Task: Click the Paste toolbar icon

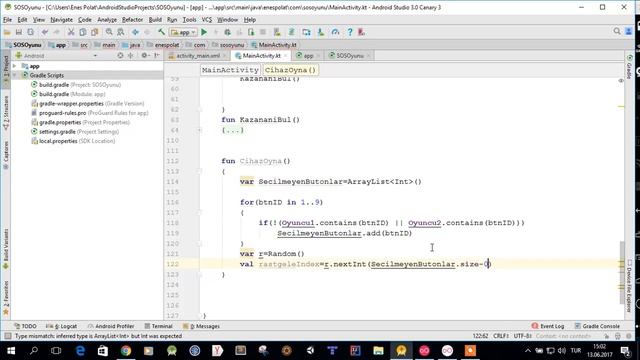Action: click(95, 32)
